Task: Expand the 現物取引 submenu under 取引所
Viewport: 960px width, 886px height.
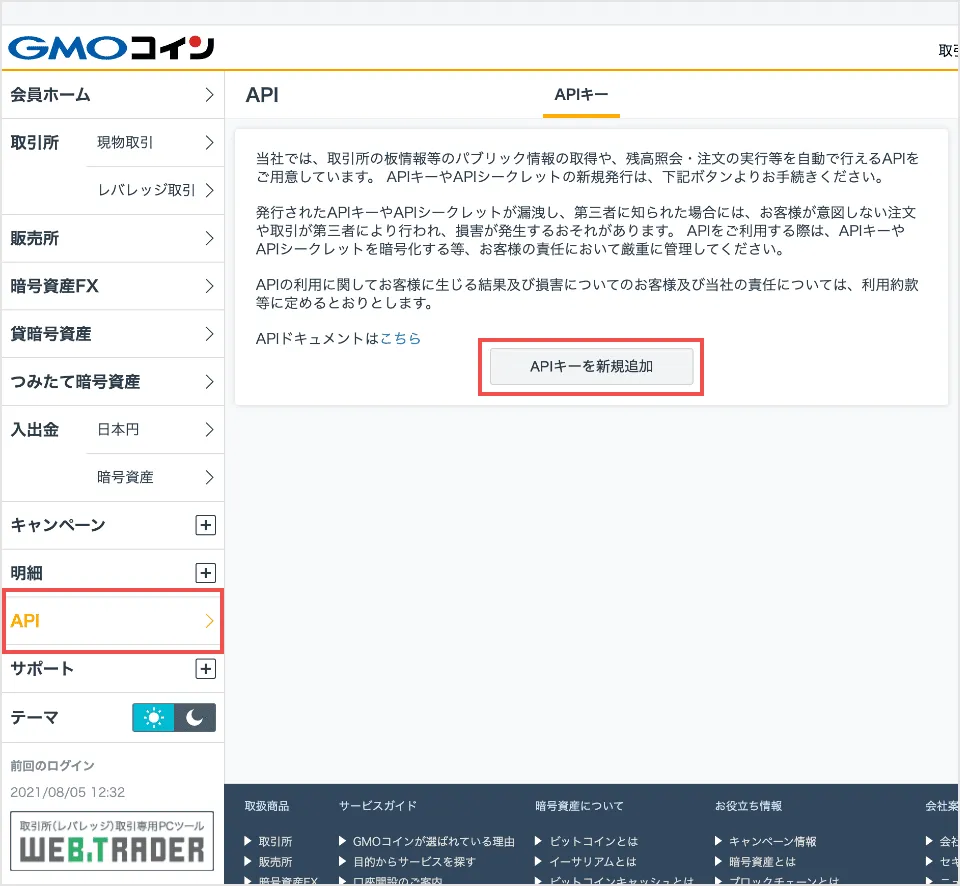Action: [150, 143]
